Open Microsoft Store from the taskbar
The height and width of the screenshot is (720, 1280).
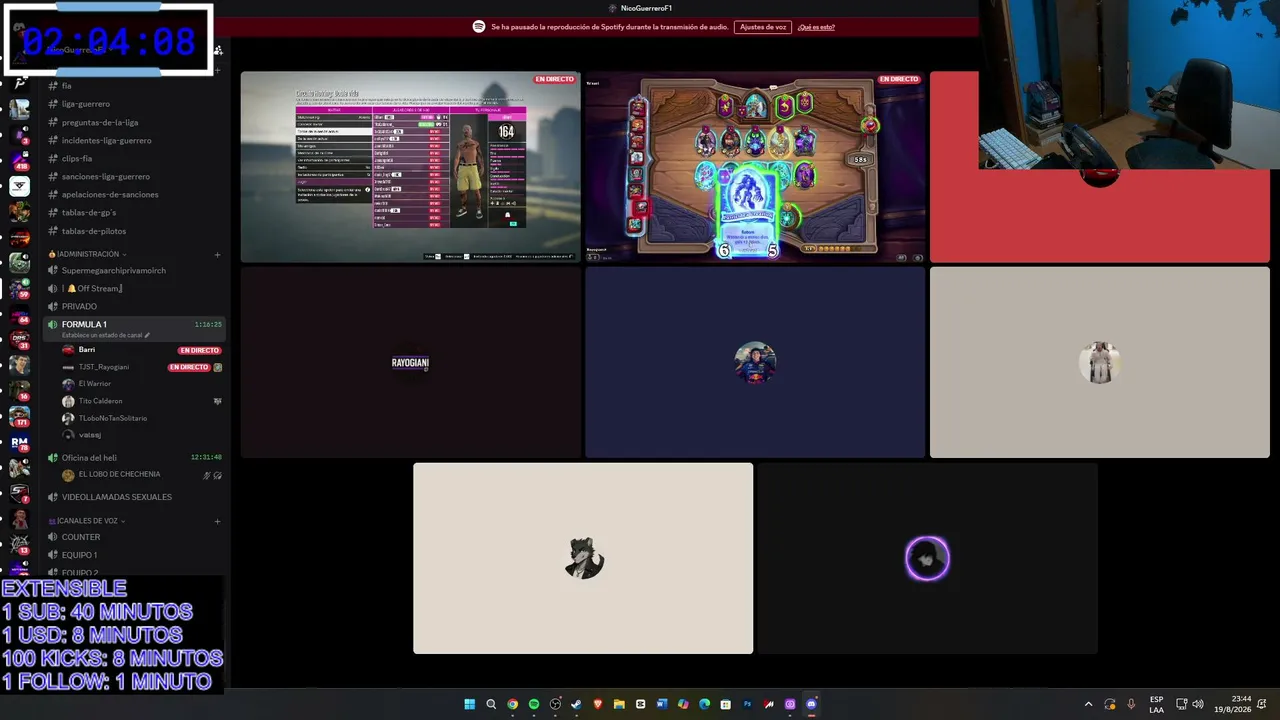tap(726, 704)
